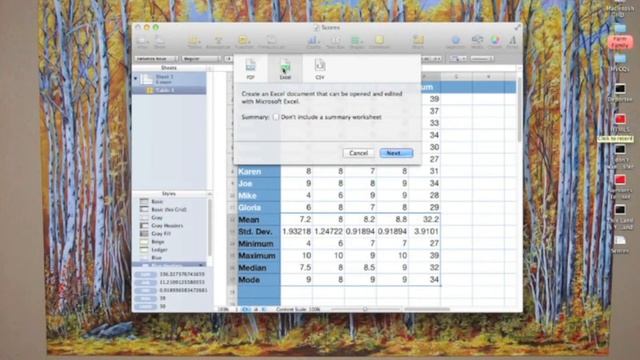Select Table 1 in Sheets pane
The height and width of the screenshot is (360, 640).
coord(169,90)
